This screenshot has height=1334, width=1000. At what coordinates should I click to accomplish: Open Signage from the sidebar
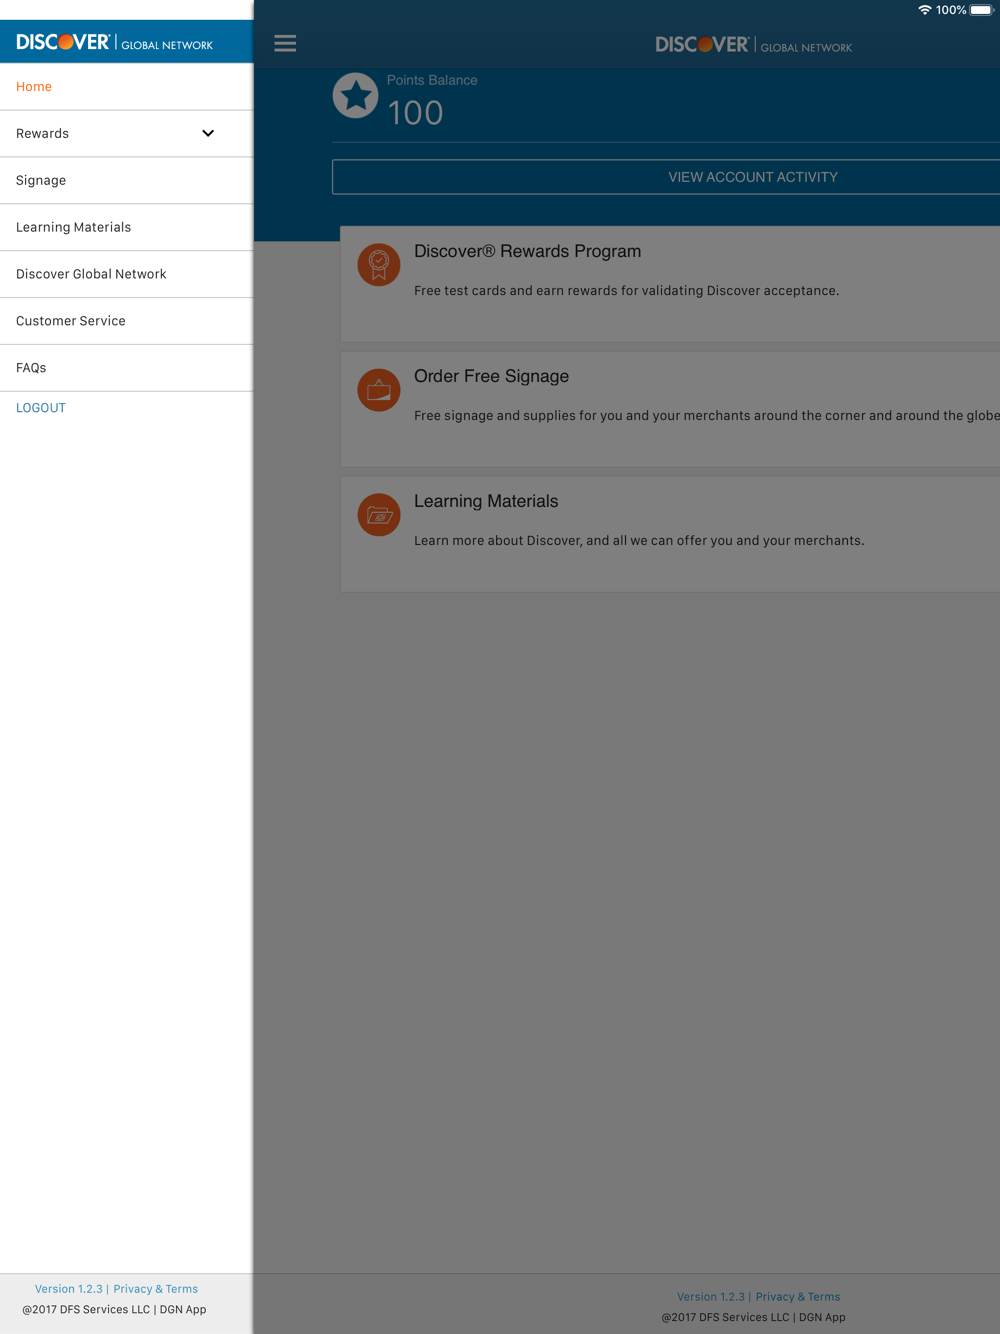(126, 181)
